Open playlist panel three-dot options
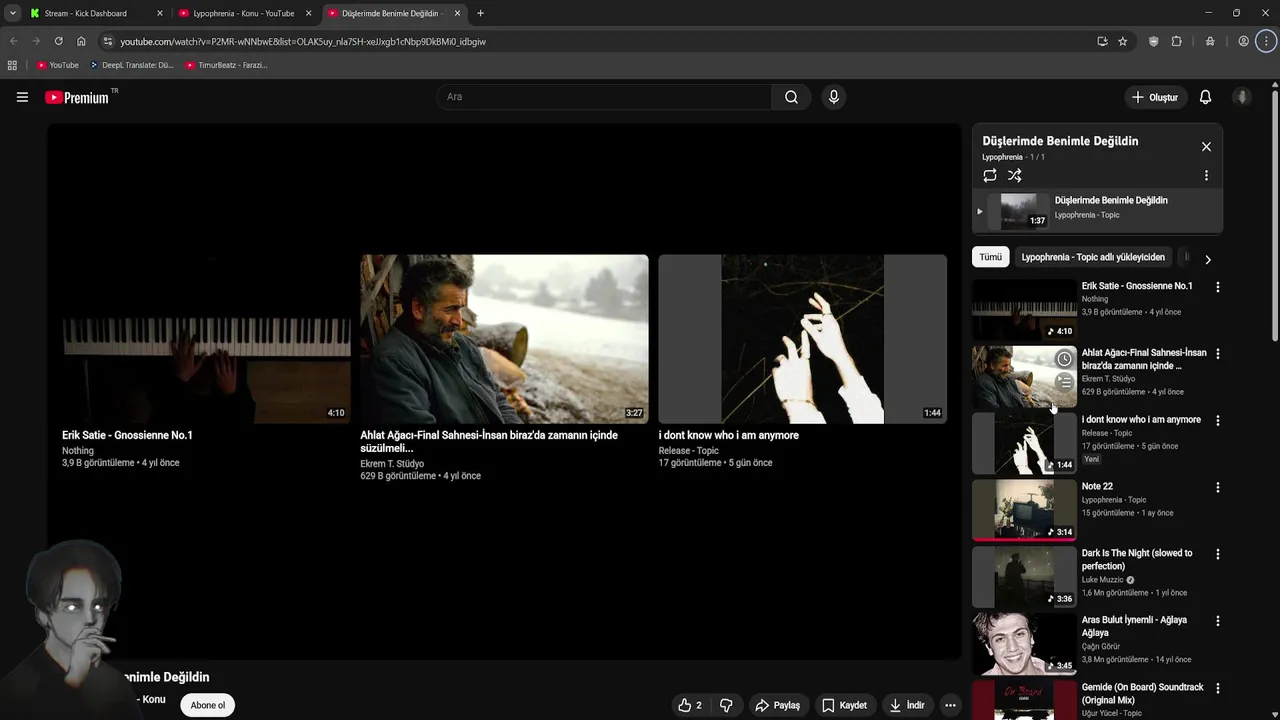Screen dimensions: 1280x720 1206,175
